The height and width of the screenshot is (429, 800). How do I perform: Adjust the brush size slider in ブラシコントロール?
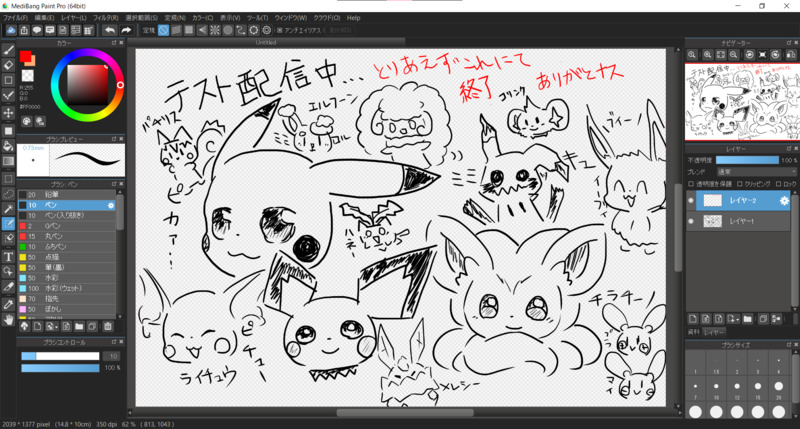click(x=60, y=356)
